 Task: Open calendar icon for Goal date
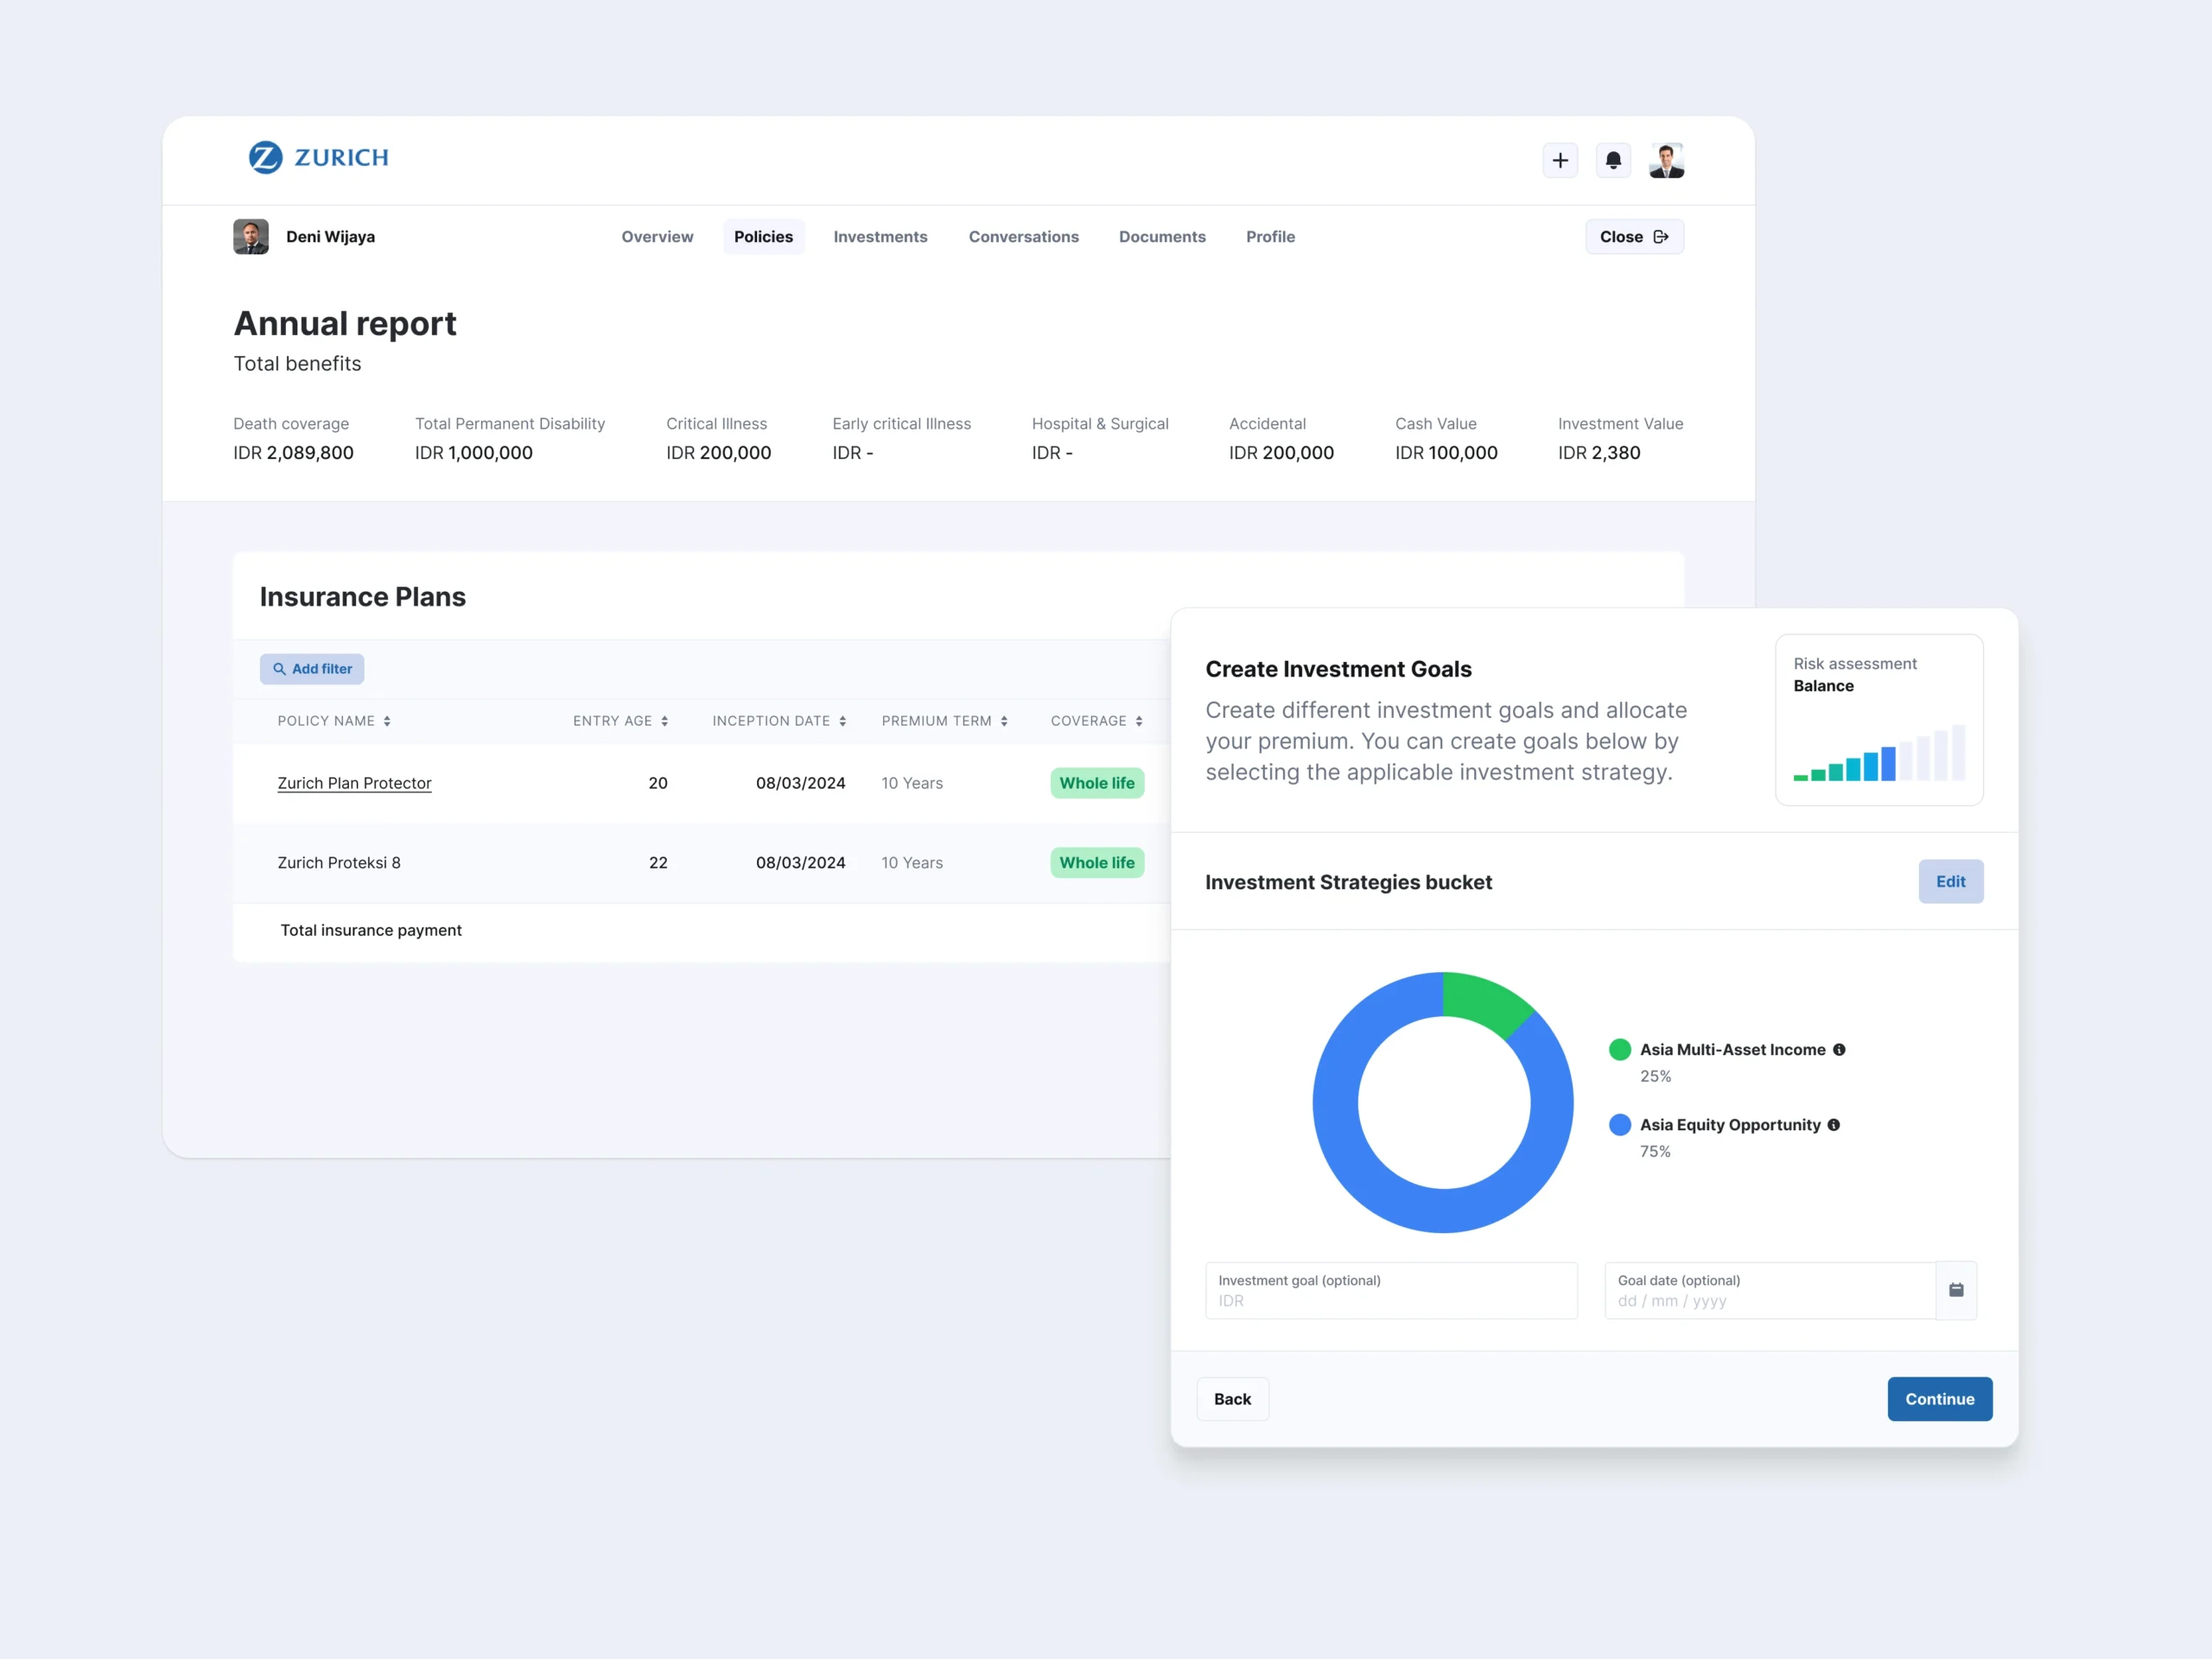(1955, 1290)
